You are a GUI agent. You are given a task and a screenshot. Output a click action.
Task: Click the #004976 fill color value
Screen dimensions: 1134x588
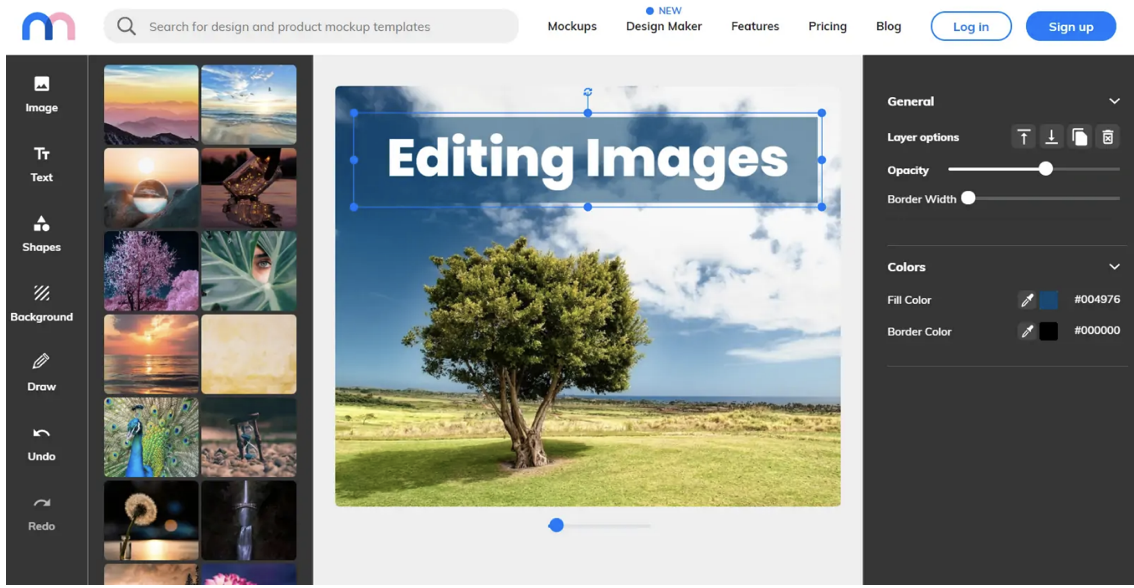pyautogui.click(x=1097, y=299)
